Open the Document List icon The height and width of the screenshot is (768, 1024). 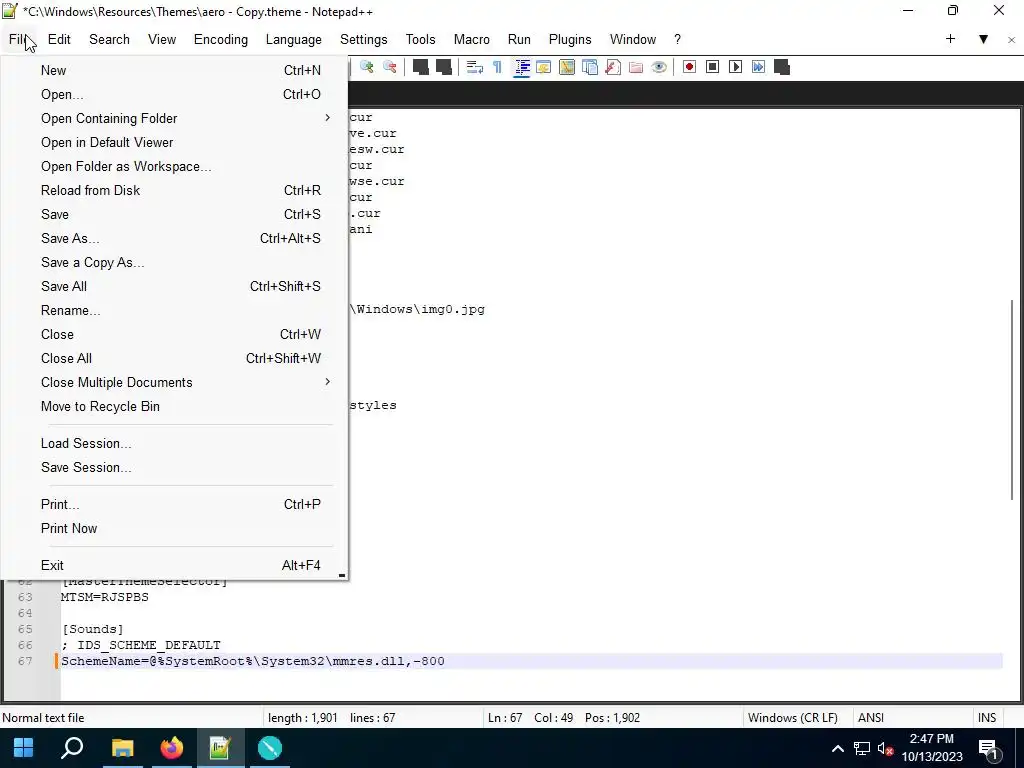point(590,67)
